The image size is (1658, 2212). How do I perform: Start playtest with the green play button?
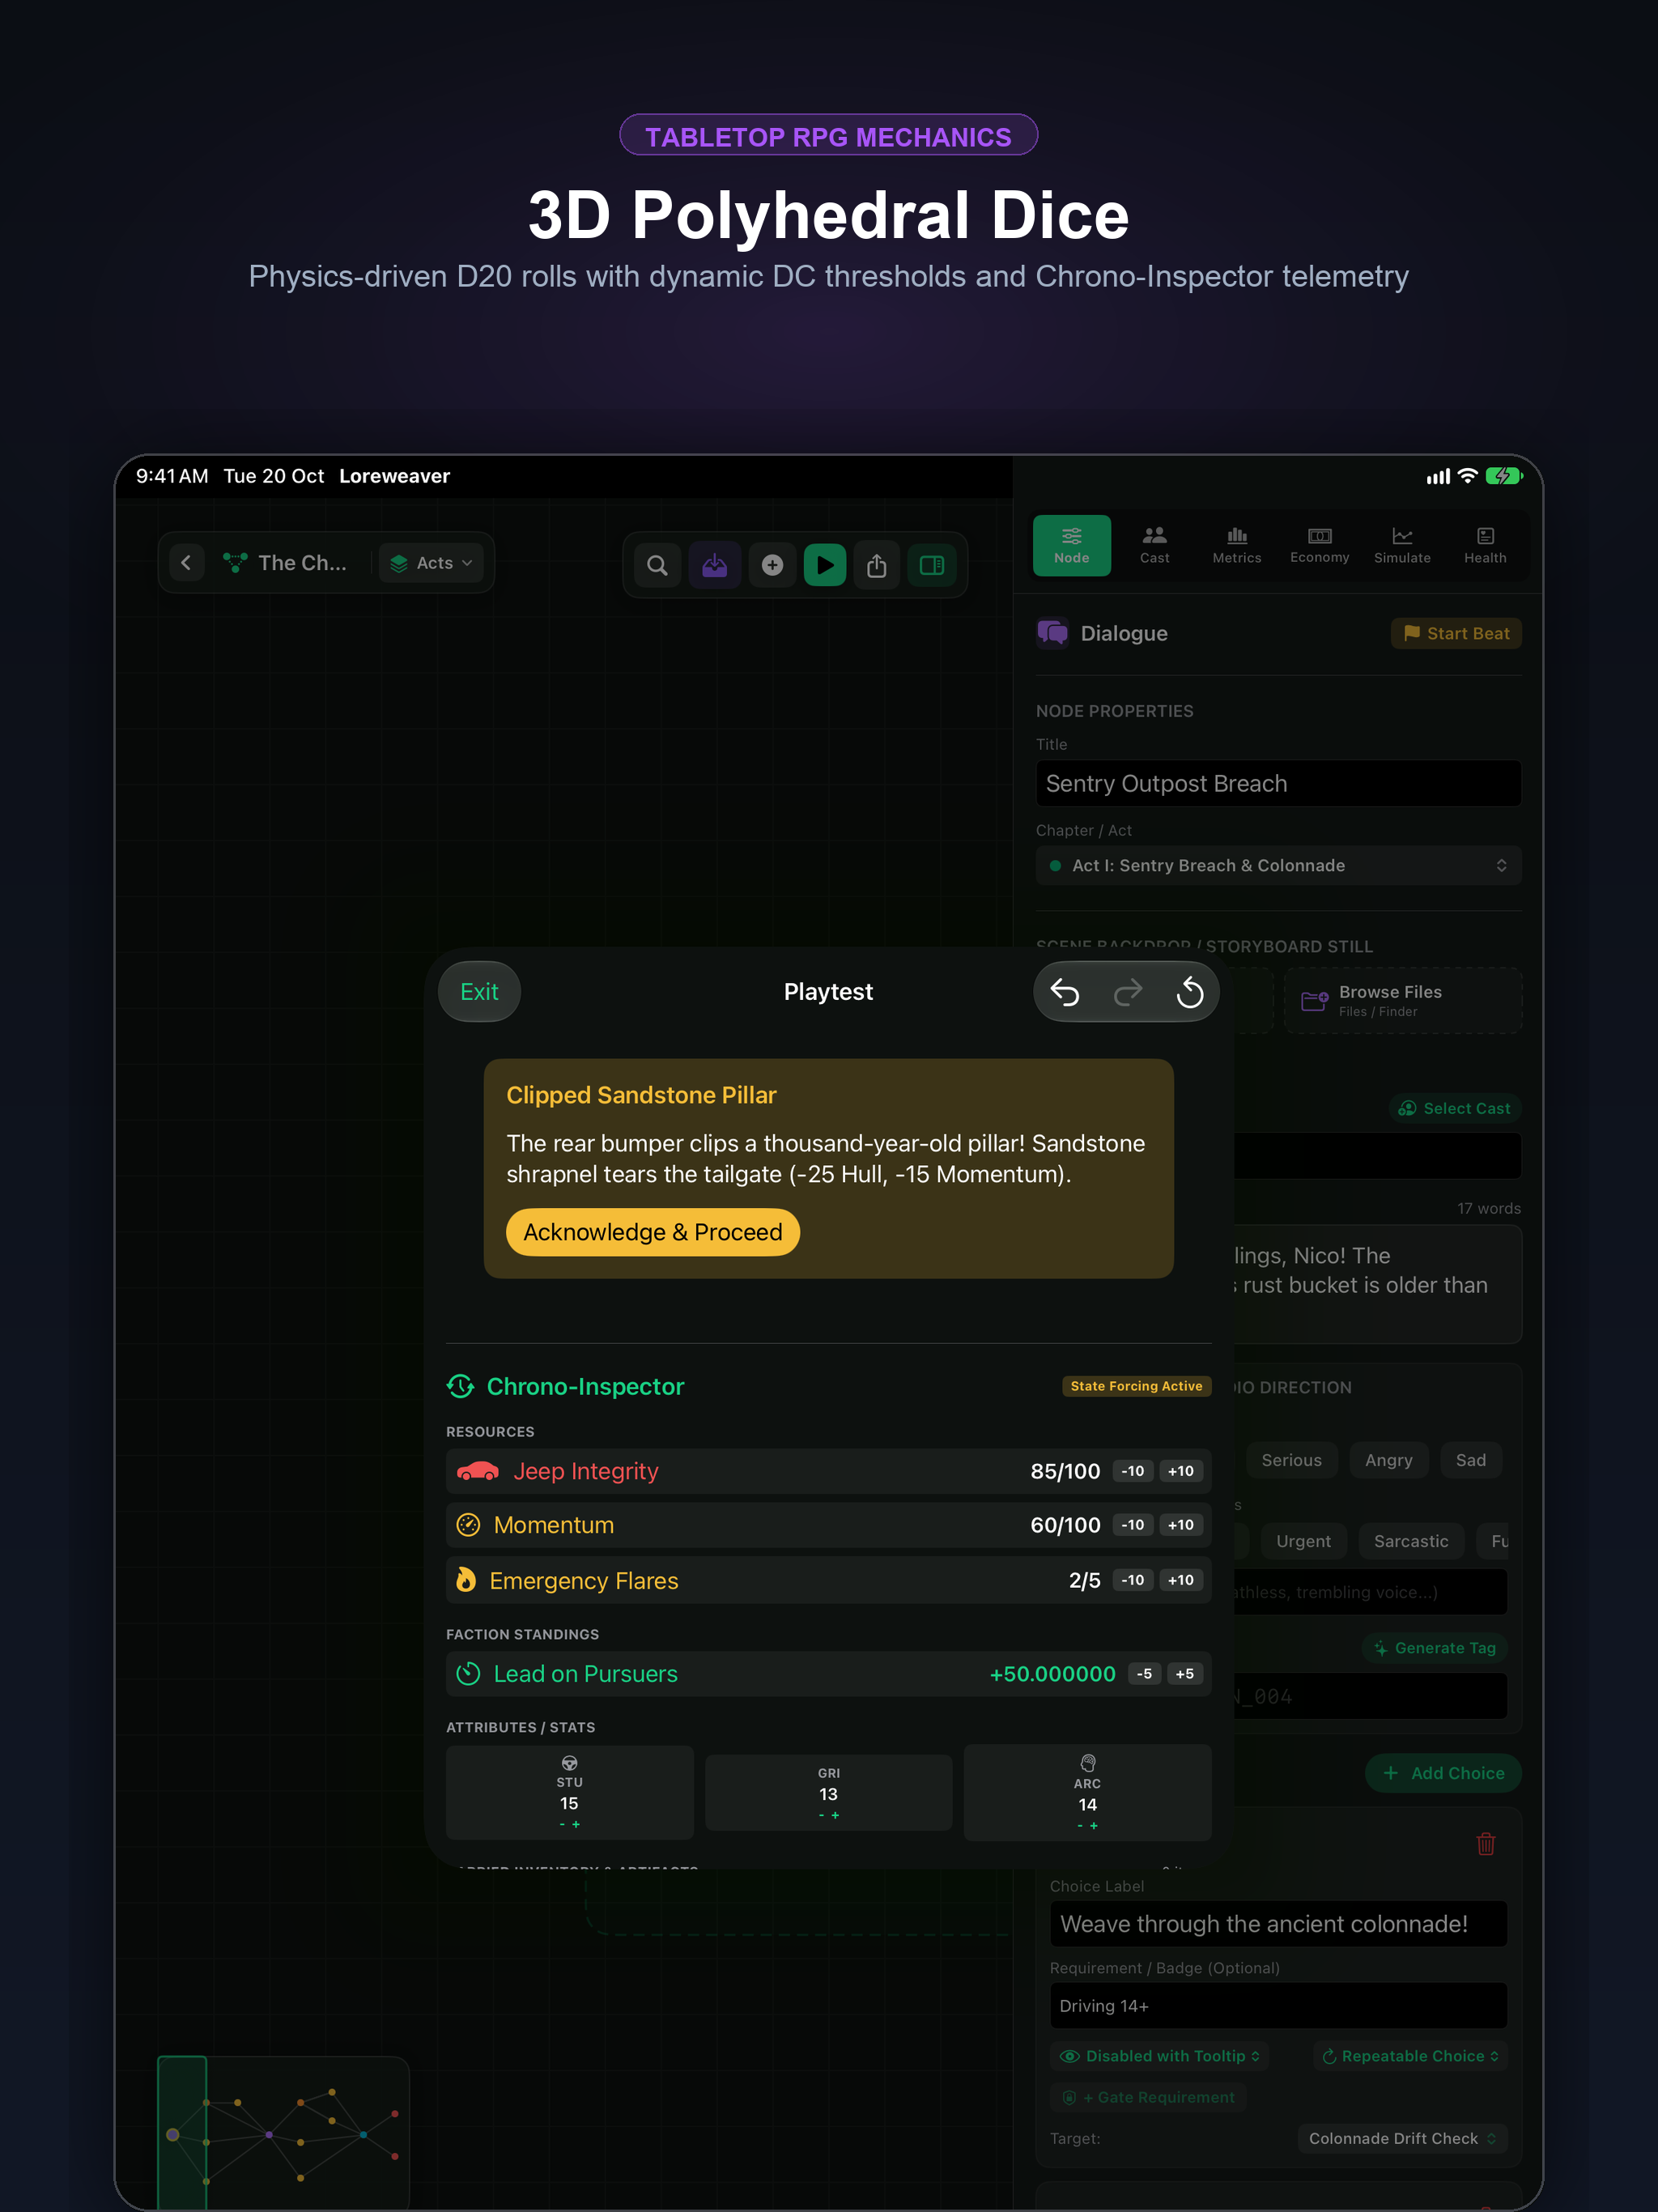coord(825,565)
